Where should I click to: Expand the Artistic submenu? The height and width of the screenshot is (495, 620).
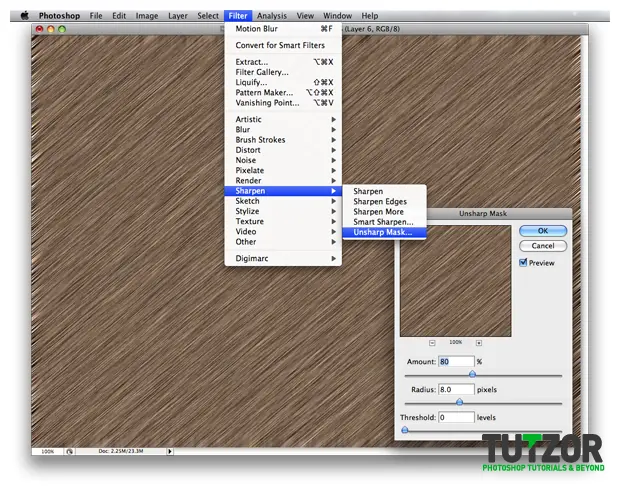point(283,119)
